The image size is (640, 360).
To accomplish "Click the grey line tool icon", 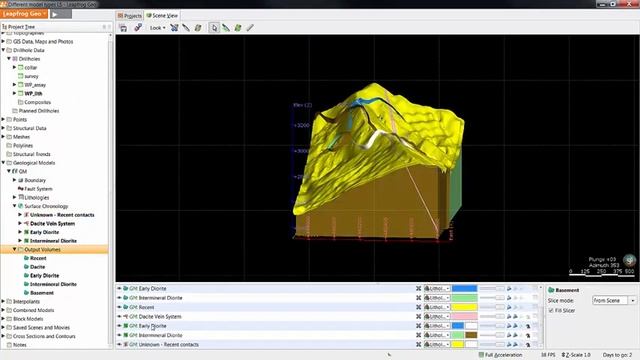I will 250,28.
